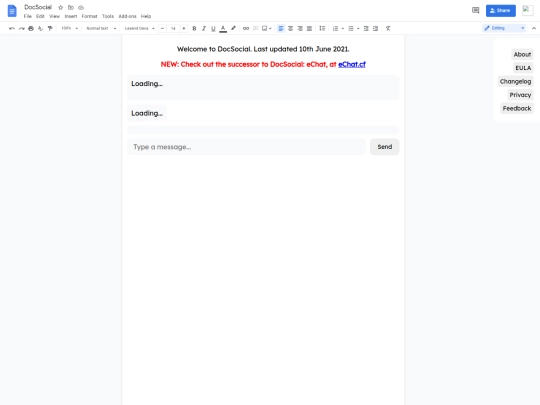Screen dimensions: 540x405
Task: Check the cloud save status icon
Action: point(81,7)
